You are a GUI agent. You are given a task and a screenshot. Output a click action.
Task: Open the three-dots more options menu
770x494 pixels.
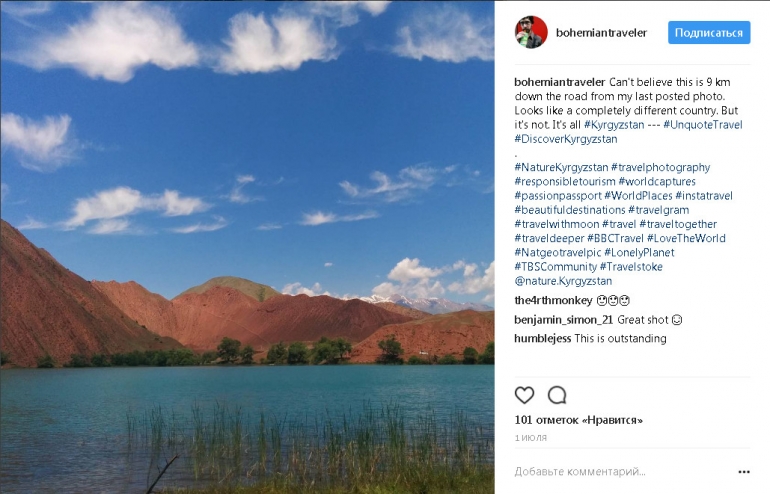[744, 471]
